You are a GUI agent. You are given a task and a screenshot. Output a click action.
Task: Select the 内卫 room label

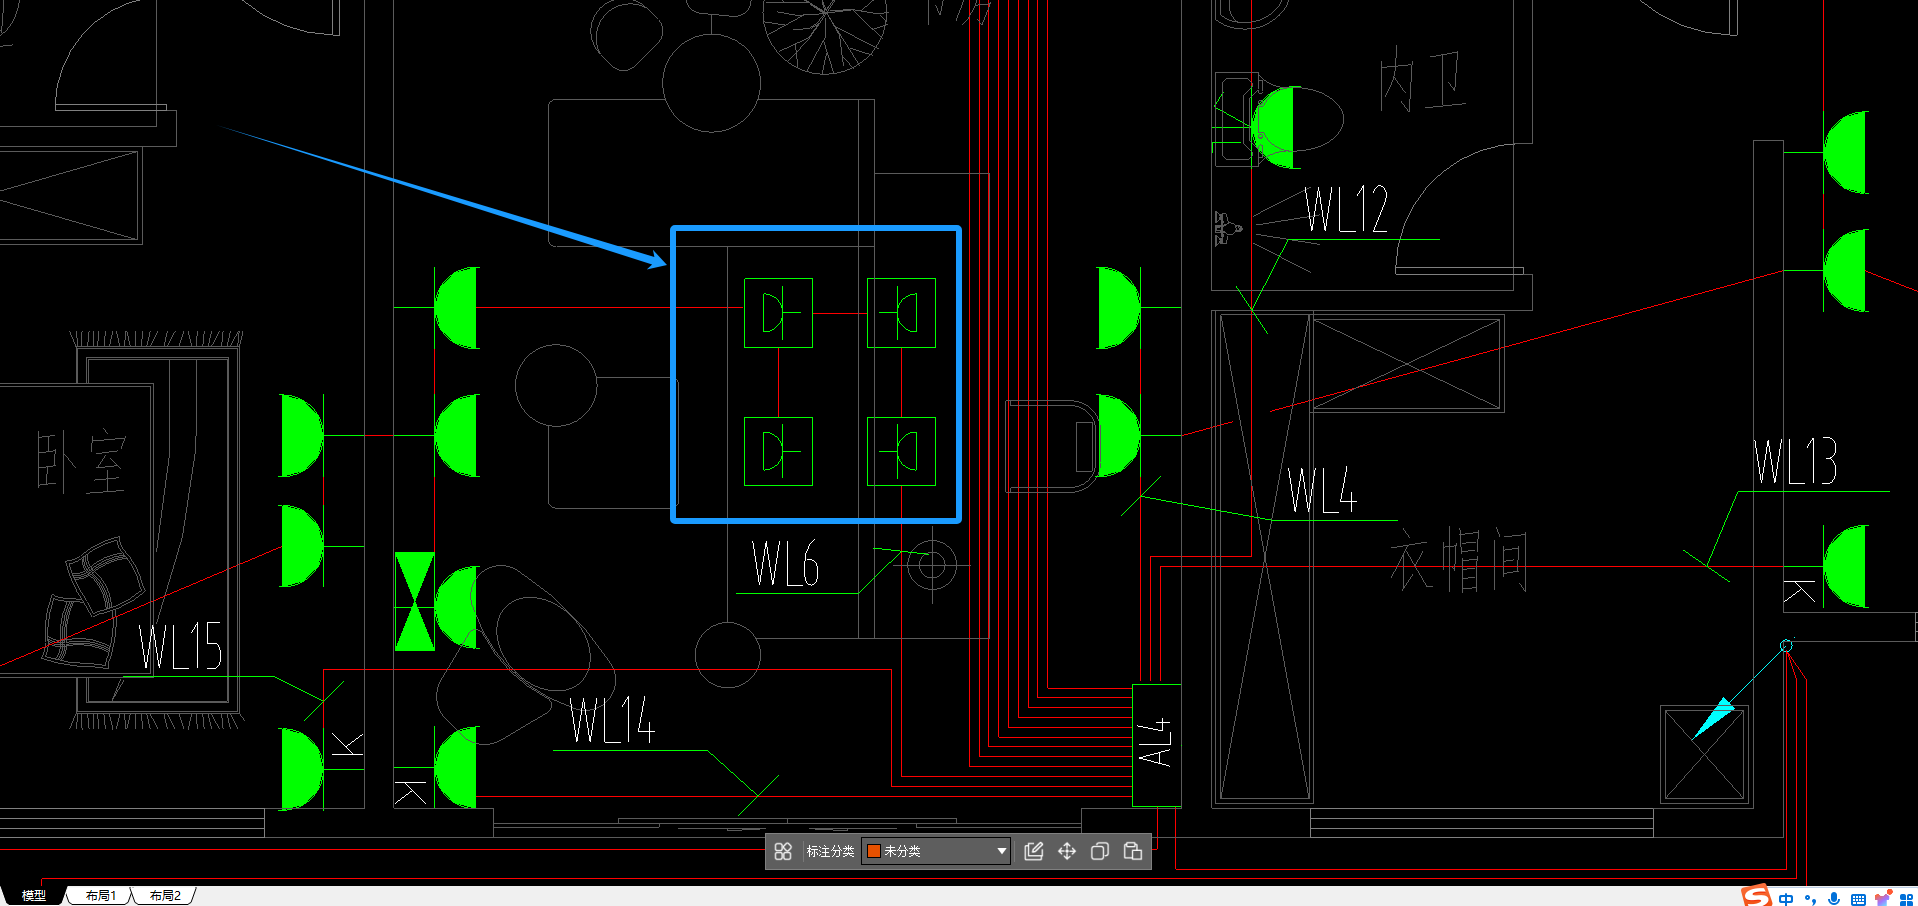[x=1421, y=80]
